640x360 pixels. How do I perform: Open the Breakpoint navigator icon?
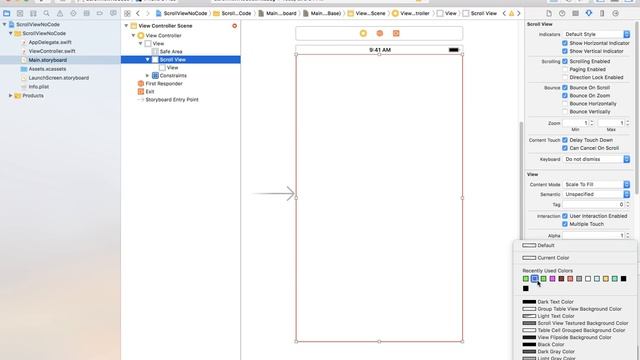100,13
